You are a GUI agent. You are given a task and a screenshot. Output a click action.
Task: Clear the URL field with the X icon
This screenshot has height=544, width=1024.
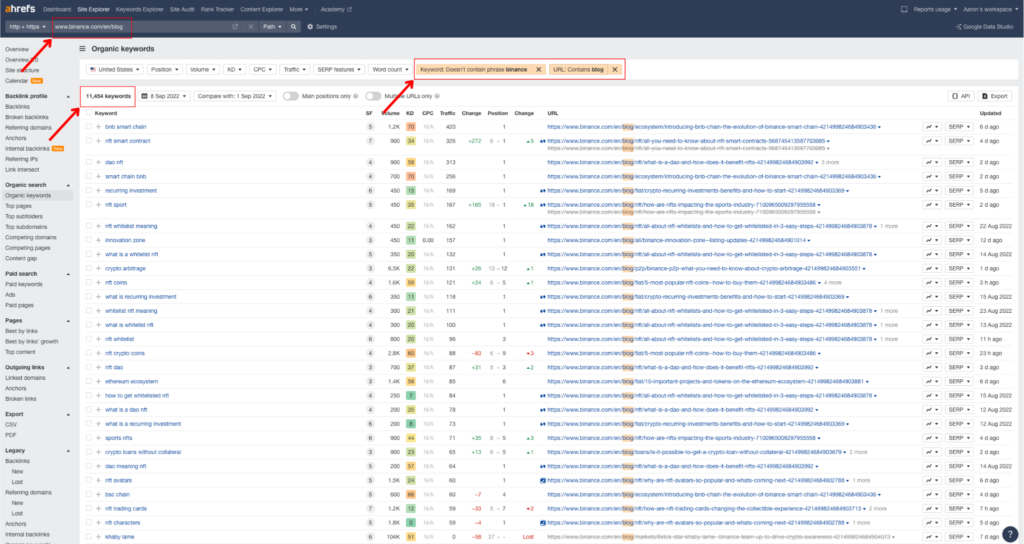point(251,26)
